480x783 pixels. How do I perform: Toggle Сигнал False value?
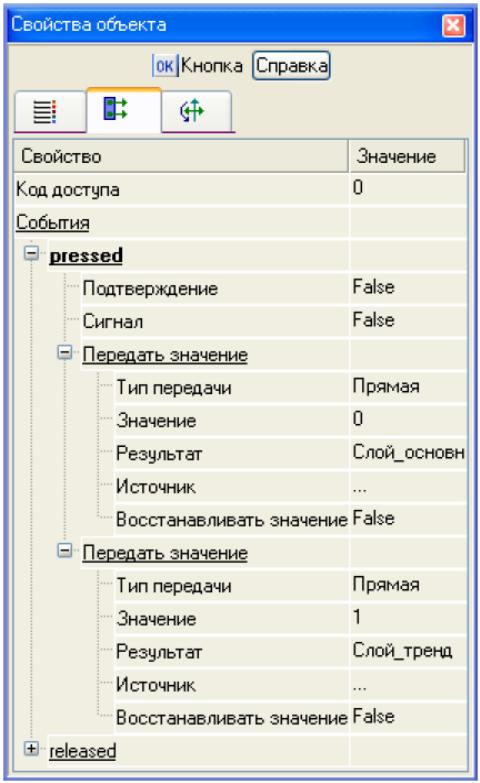pyautogui.click(x=408, y=321)
